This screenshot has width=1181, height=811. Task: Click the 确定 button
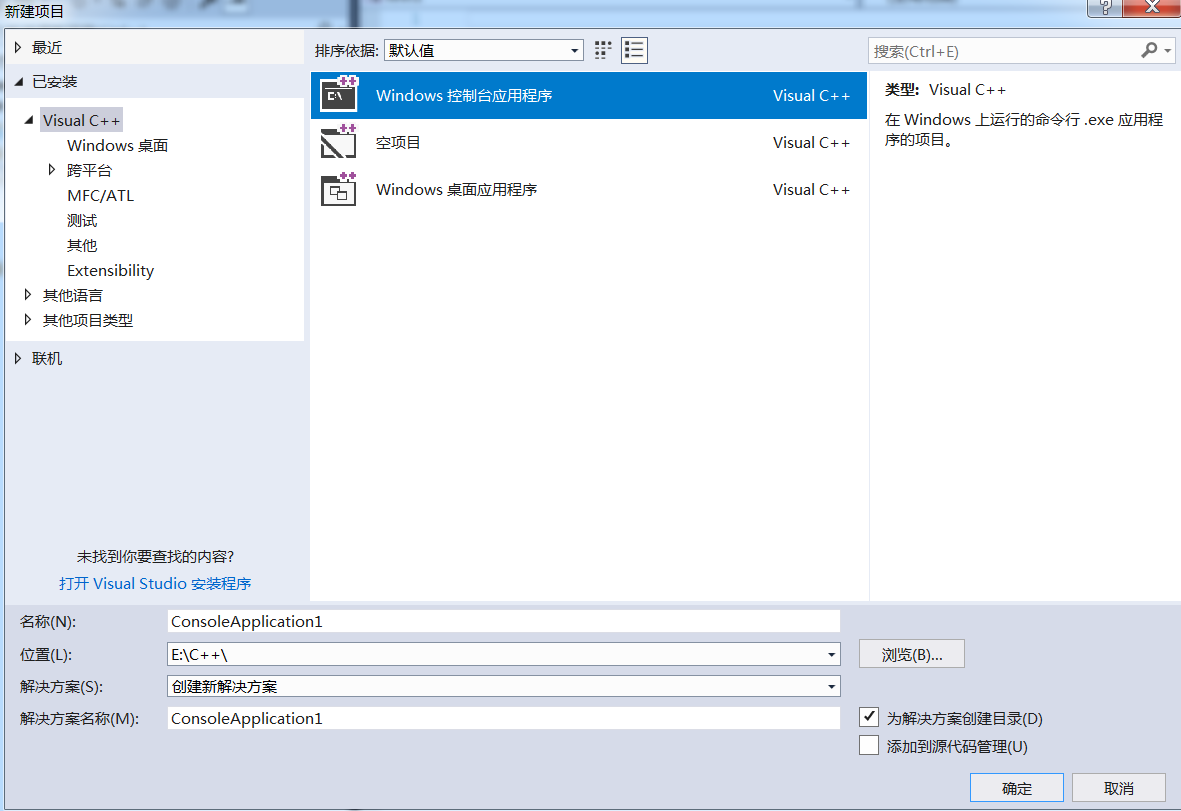[1017, 788]
